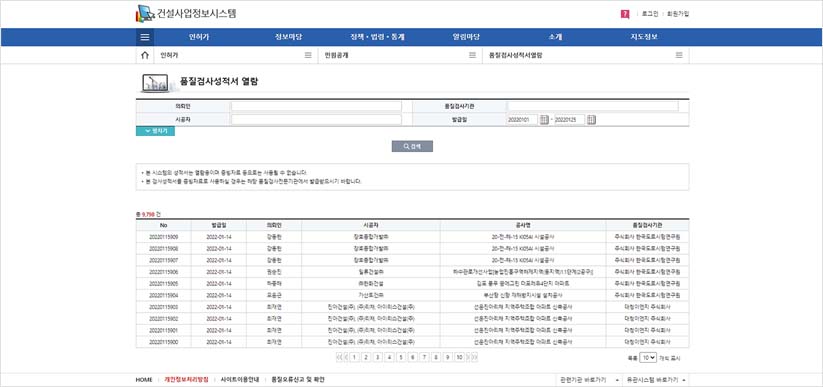This screenshot has width=823, height=387.
Task: Click the 검색 search button
Action: [412, 147]
